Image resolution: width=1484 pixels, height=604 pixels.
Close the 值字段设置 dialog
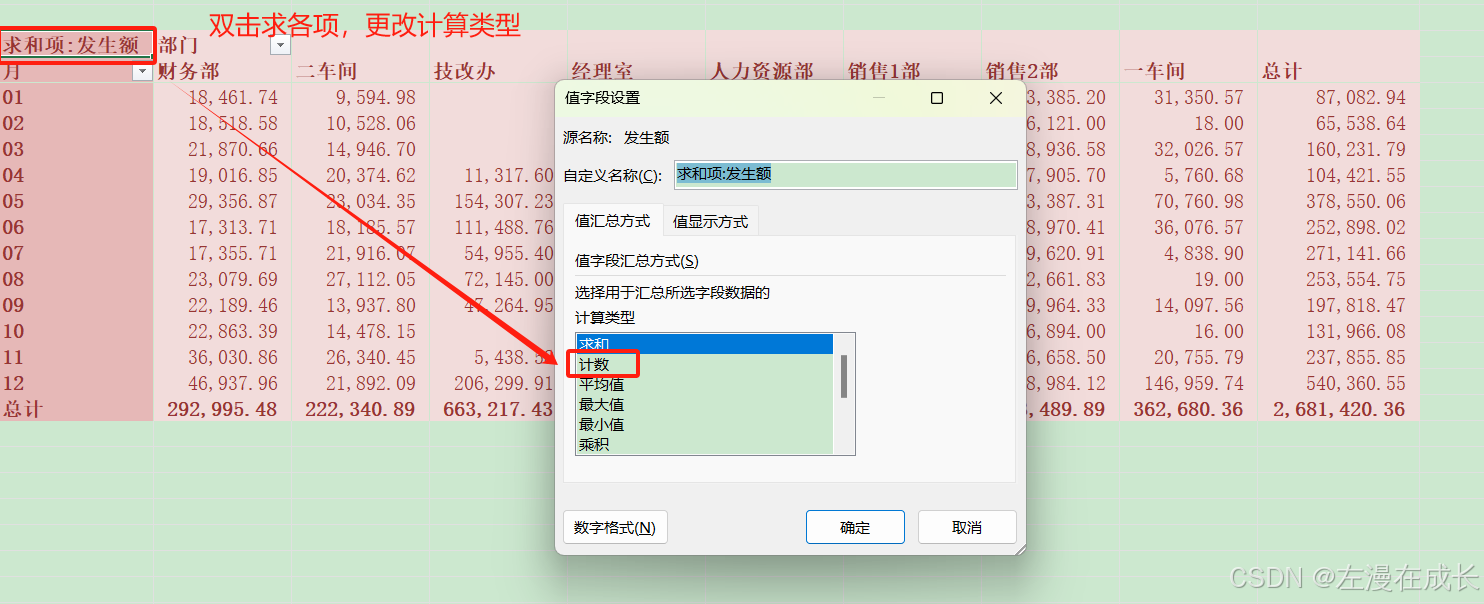(x=996, y=98)
